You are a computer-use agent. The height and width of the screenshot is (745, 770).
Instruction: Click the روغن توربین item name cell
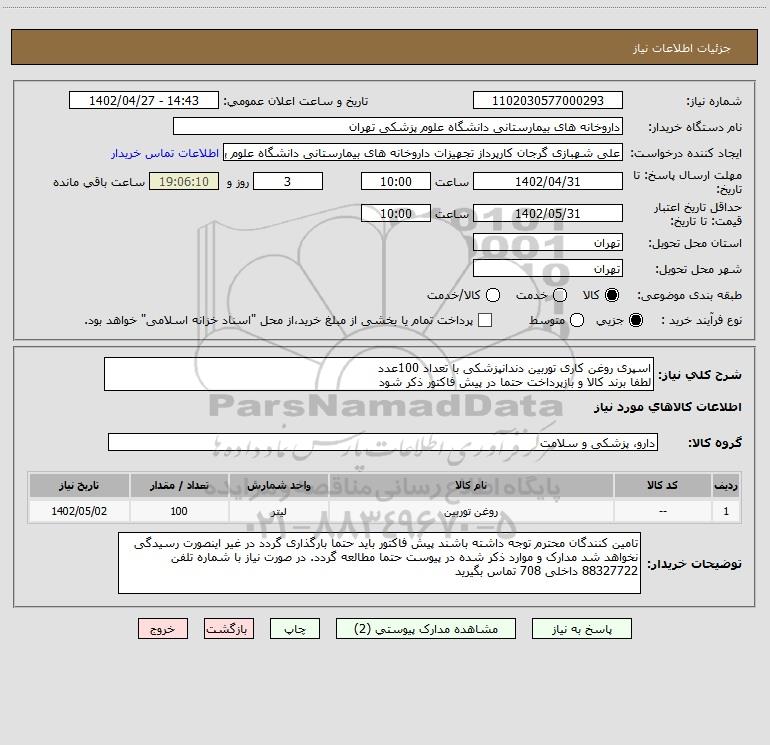click(471, 511)
